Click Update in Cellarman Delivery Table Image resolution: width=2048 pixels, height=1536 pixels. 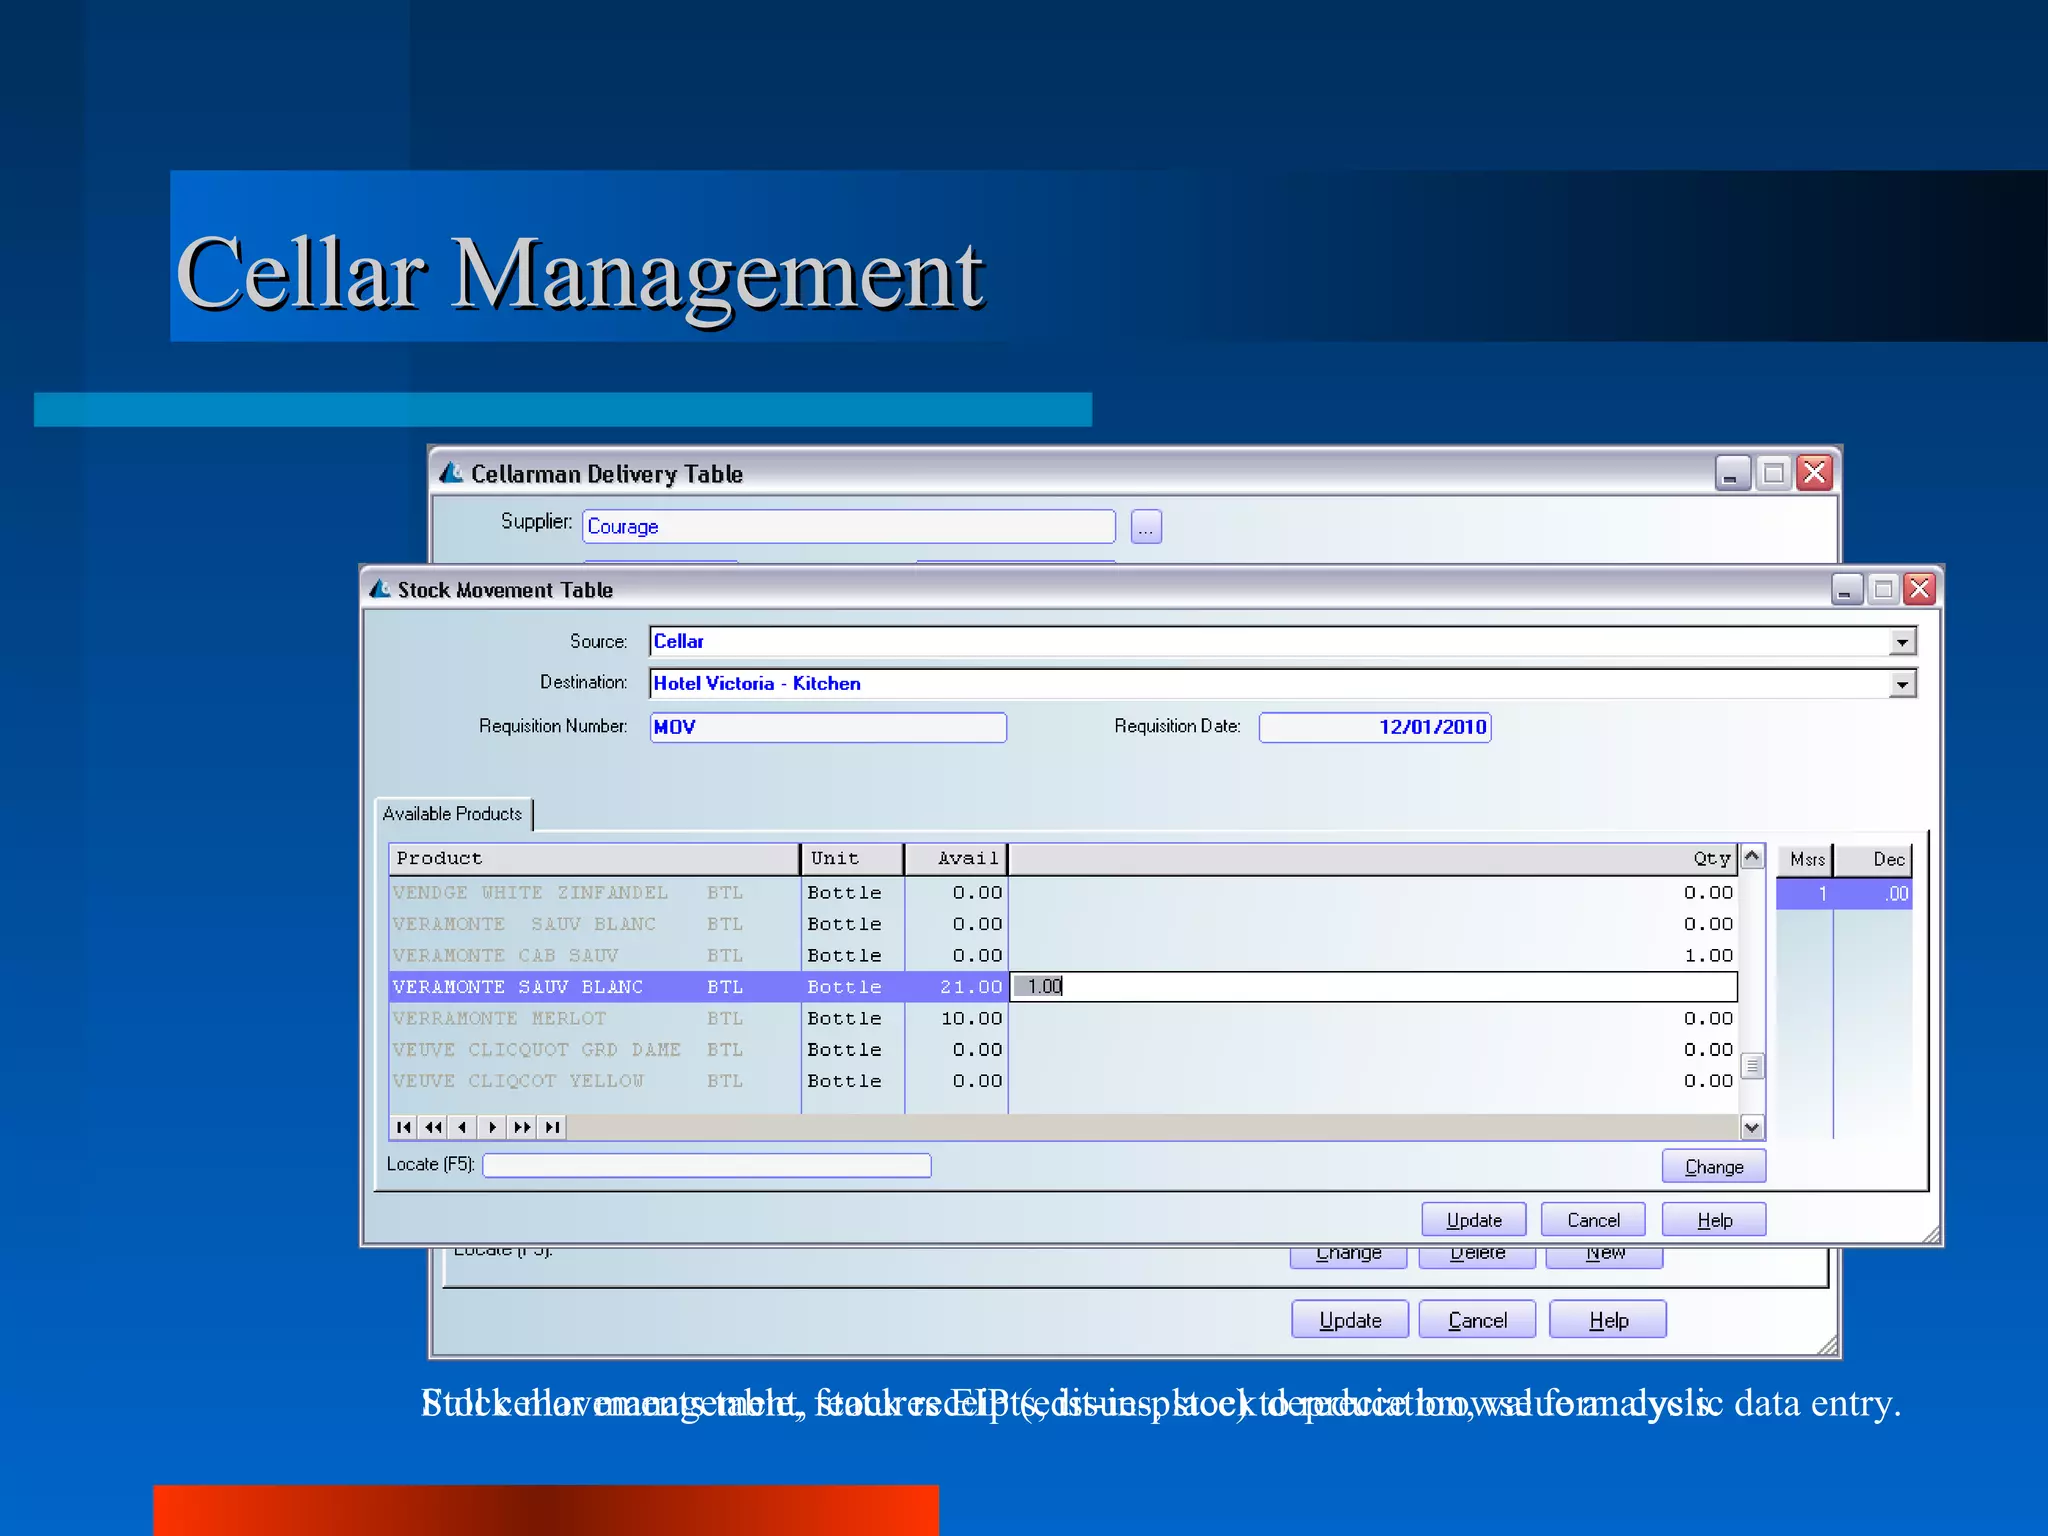[x=1350, y=1320]
